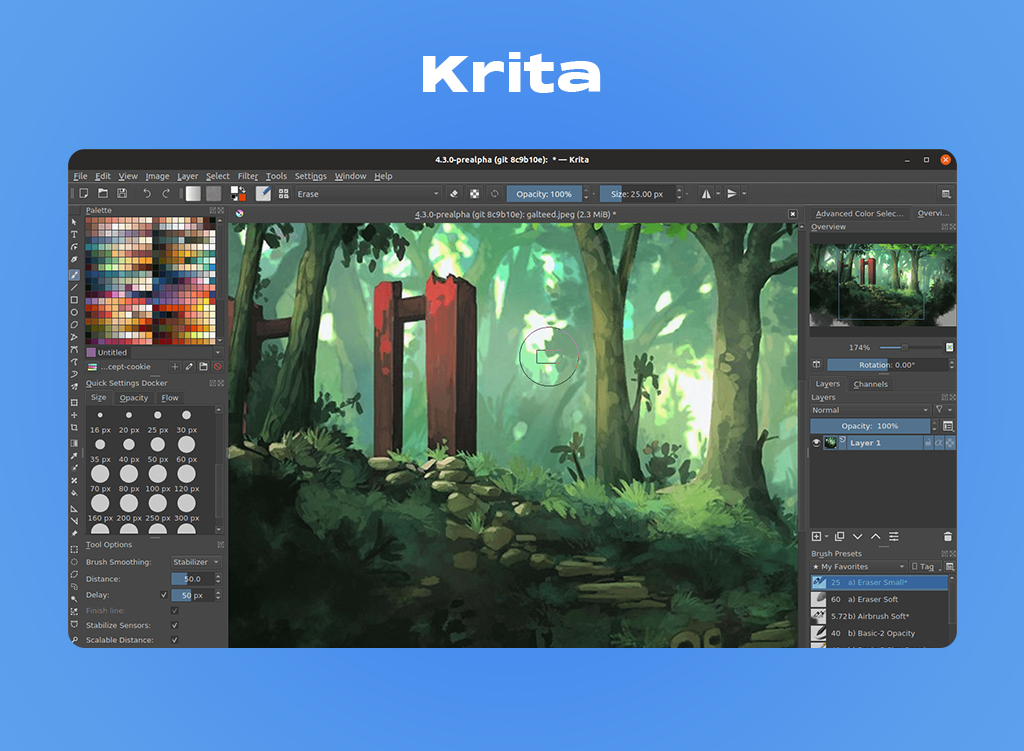Select the Eraser Soft brush preset
The width and height of the screenshot is (1024, 751).
879,599
